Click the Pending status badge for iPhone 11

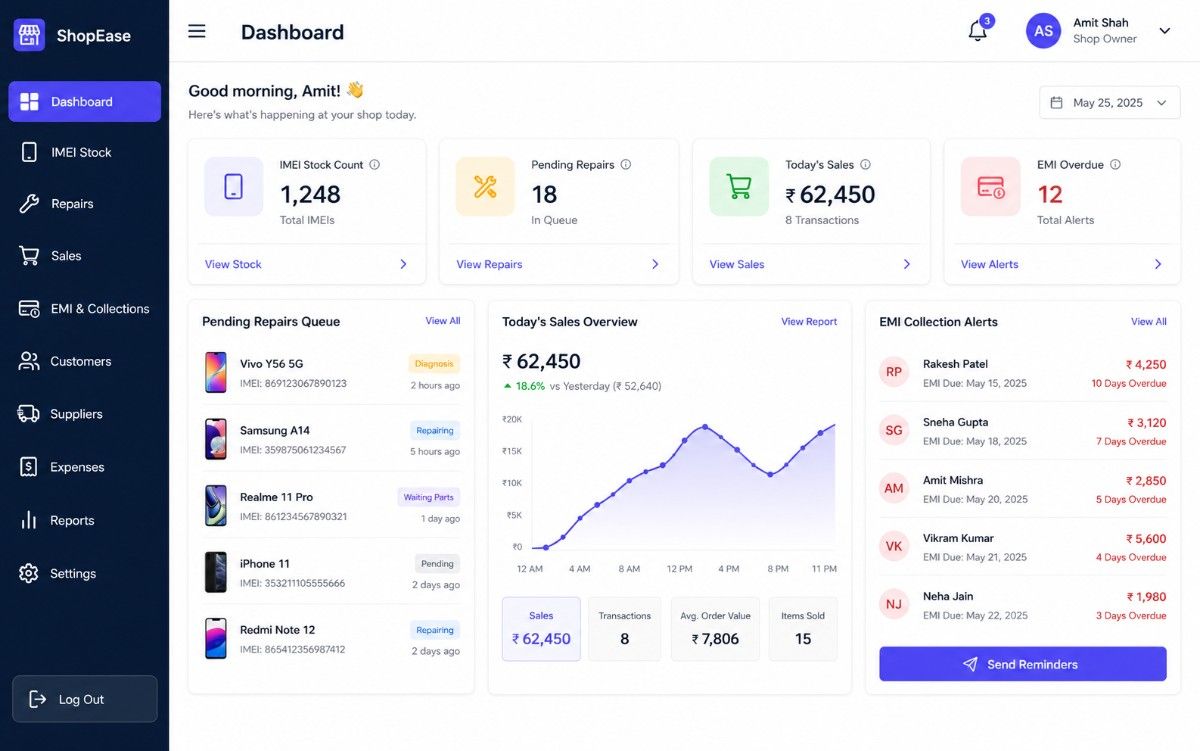click(438, 564)
